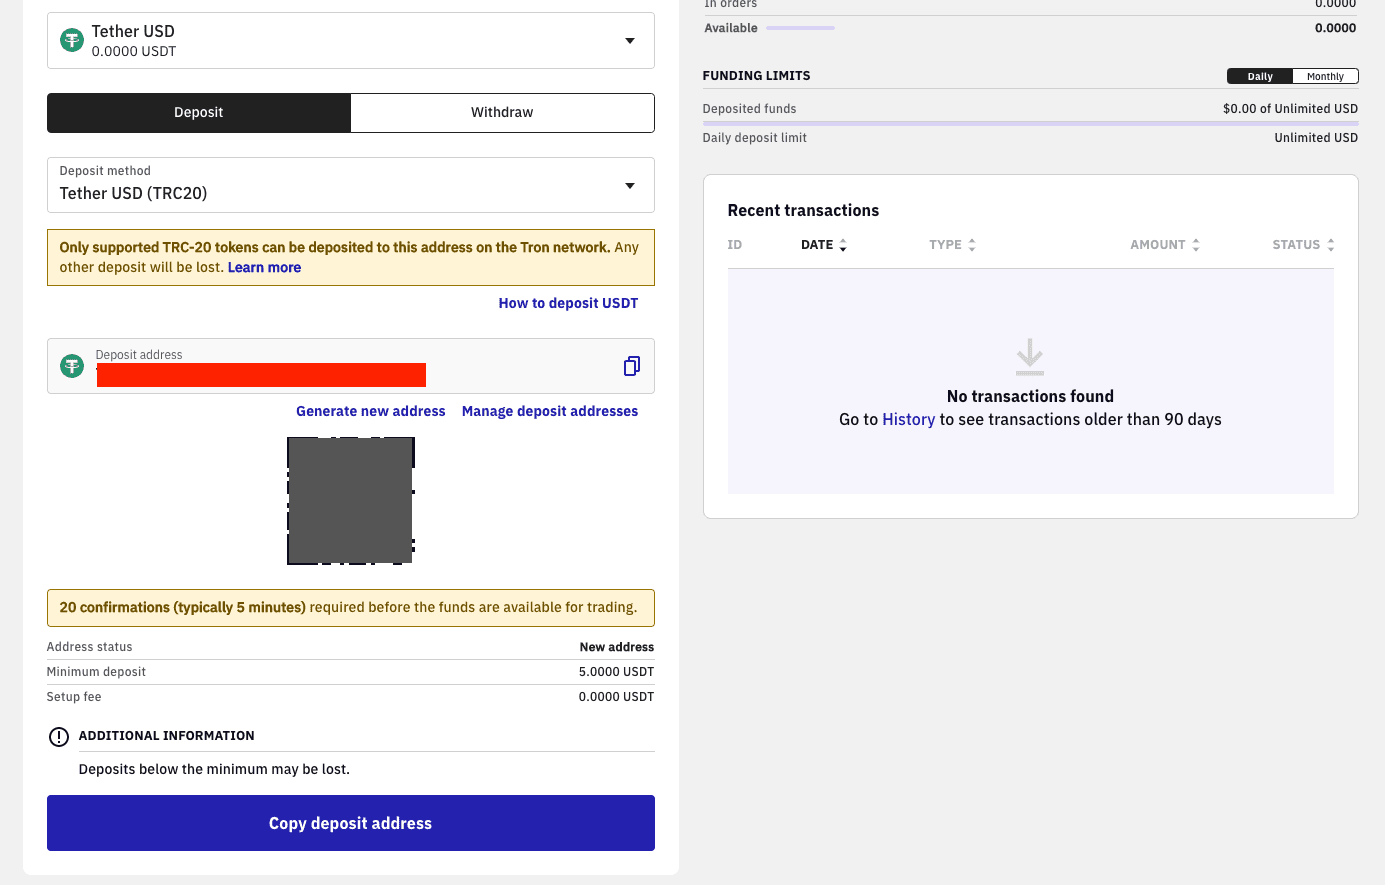Screen dimensions: 1385x885
Task: Click the deposit address field
Action: (x=351, y=366)
